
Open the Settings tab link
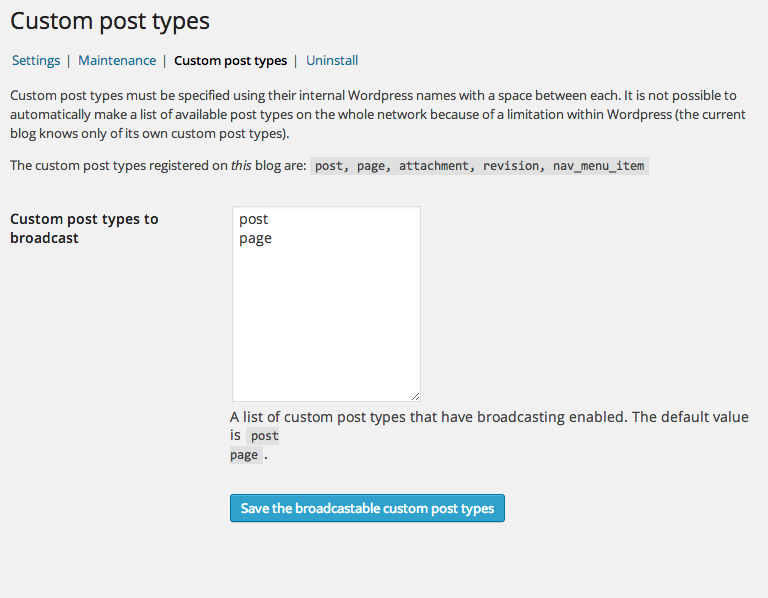point(36,60)
